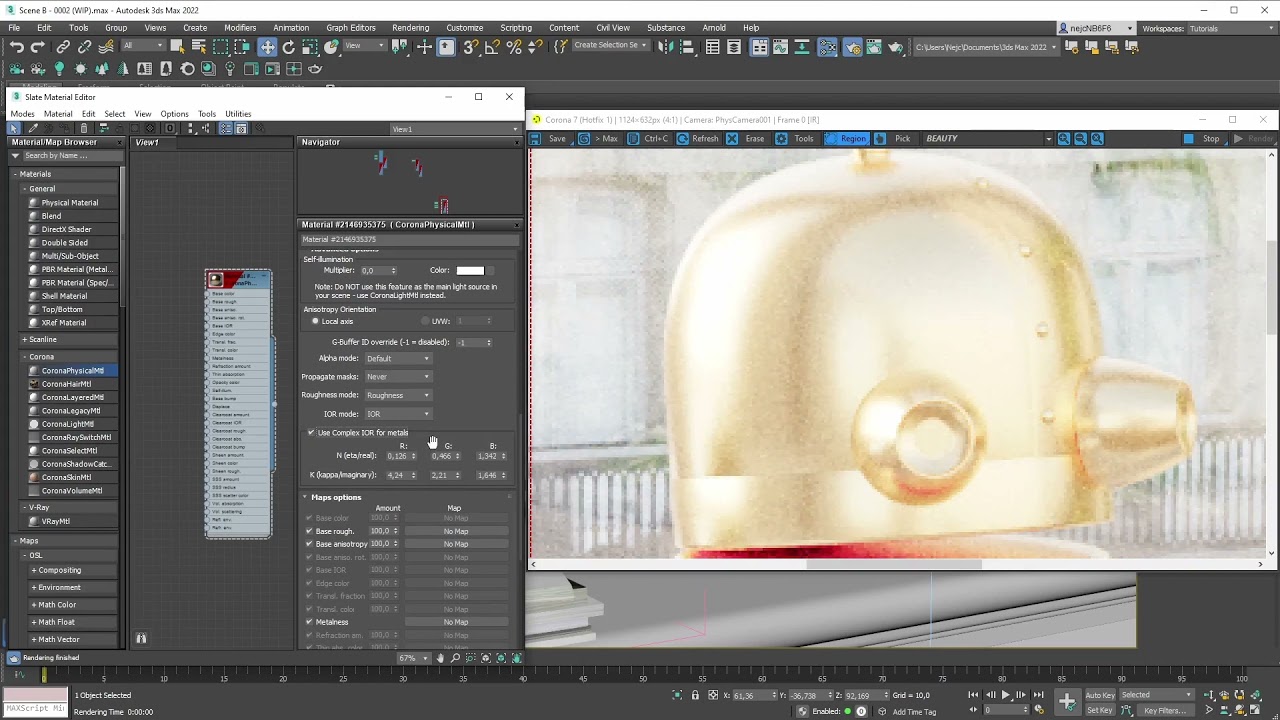Click the Metalness No Map button
Viewport: 1280px width, 720px height.
456,622
